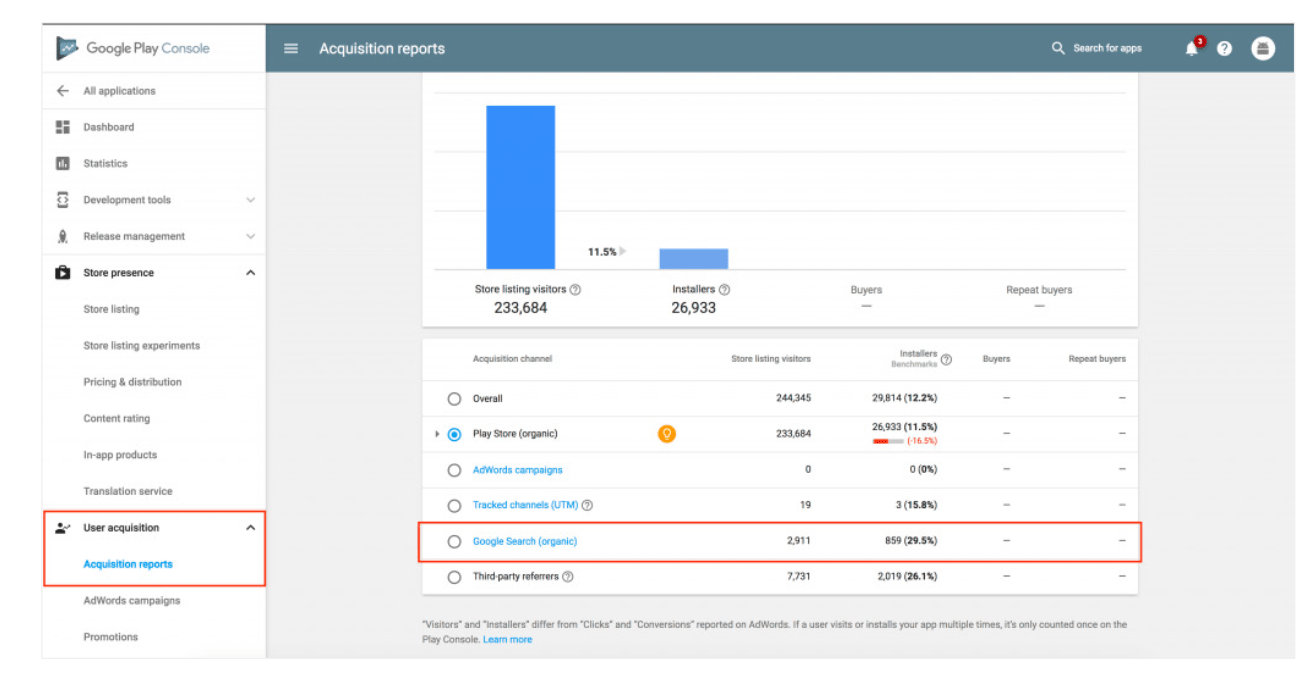The width and height of the screenshot is (1312, 674).
Task: Open Pricing & distribution
Action: pyautogui.click(x=132, y=382)
